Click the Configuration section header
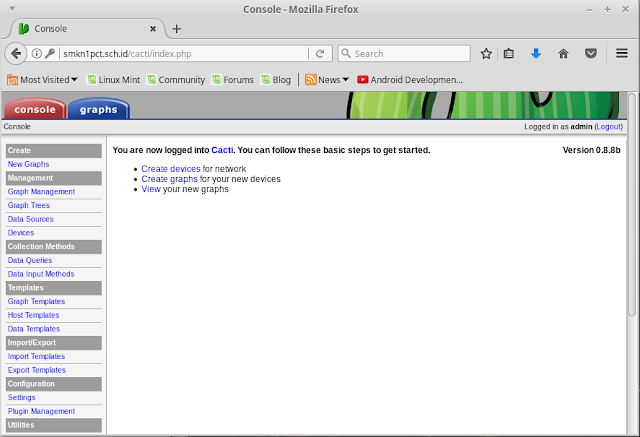This screenshot has height=437, width=640. [x=54, y=384]
